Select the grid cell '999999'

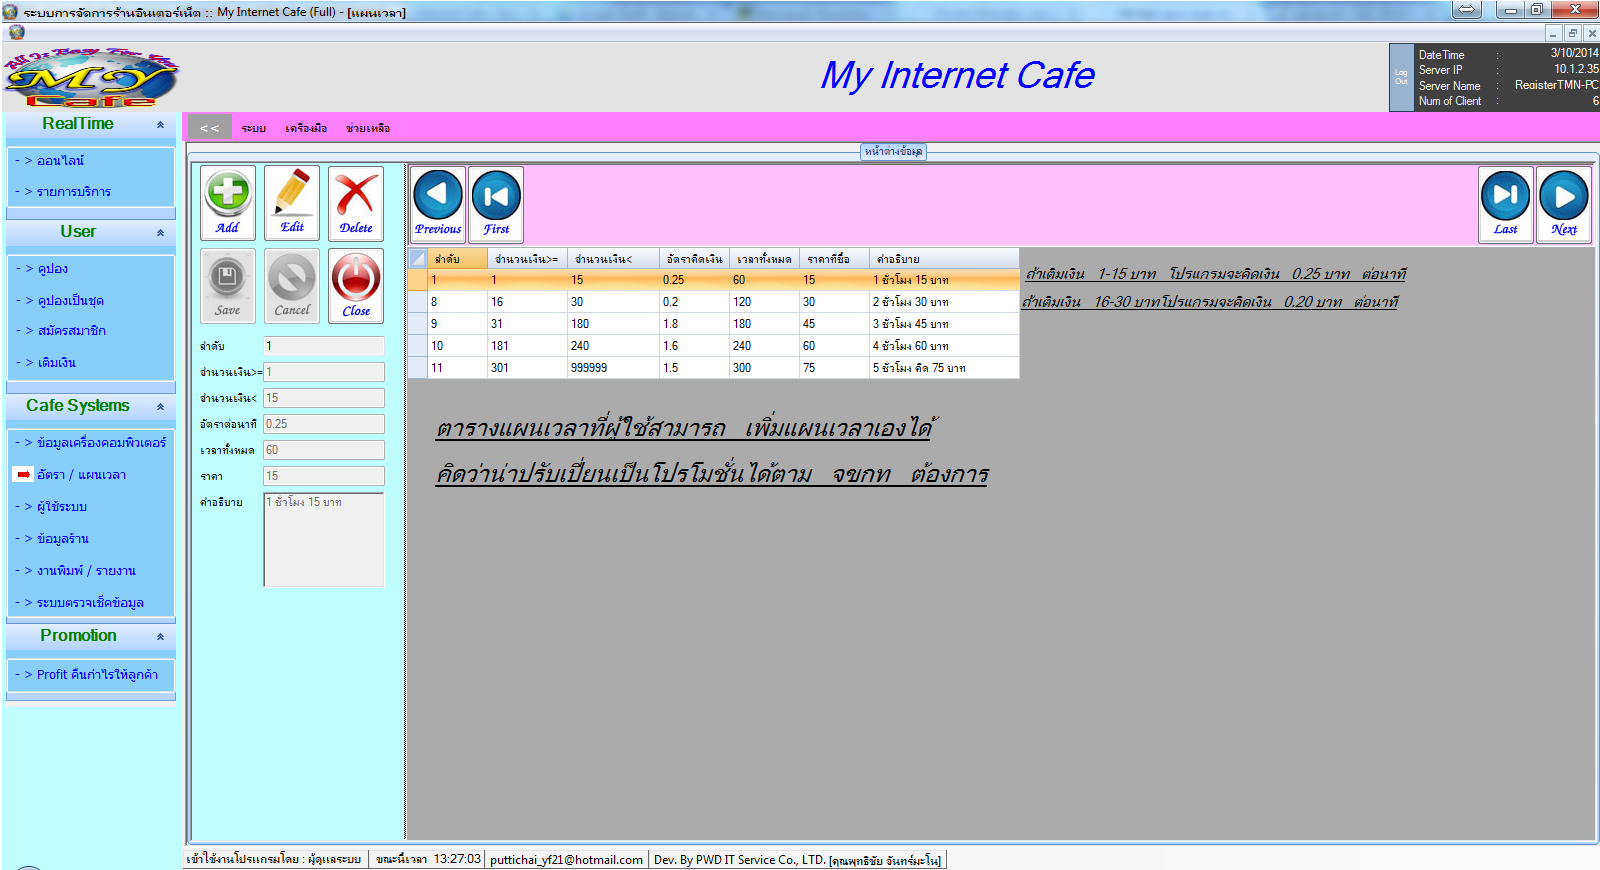613,368
